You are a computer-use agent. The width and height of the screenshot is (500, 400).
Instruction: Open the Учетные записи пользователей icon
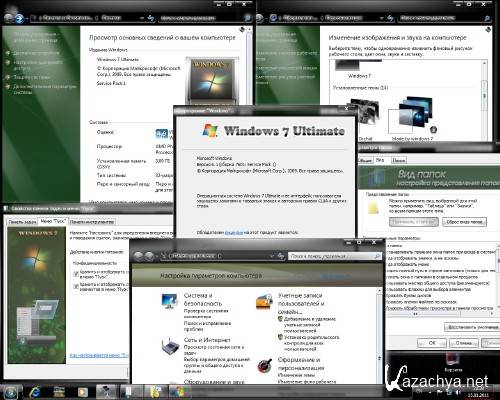[x=264, y=302]
